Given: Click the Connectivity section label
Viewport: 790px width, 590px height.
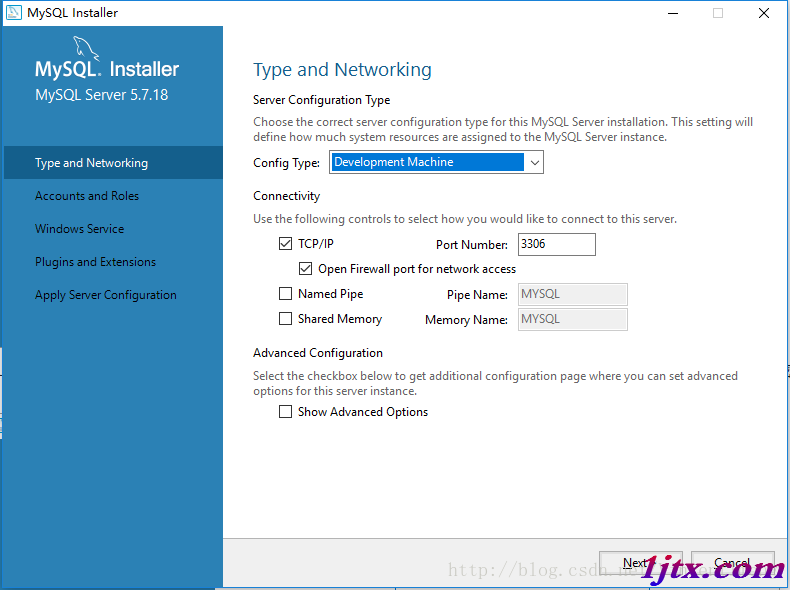Looking at the screenshot, I should click(x=286, y=196).
